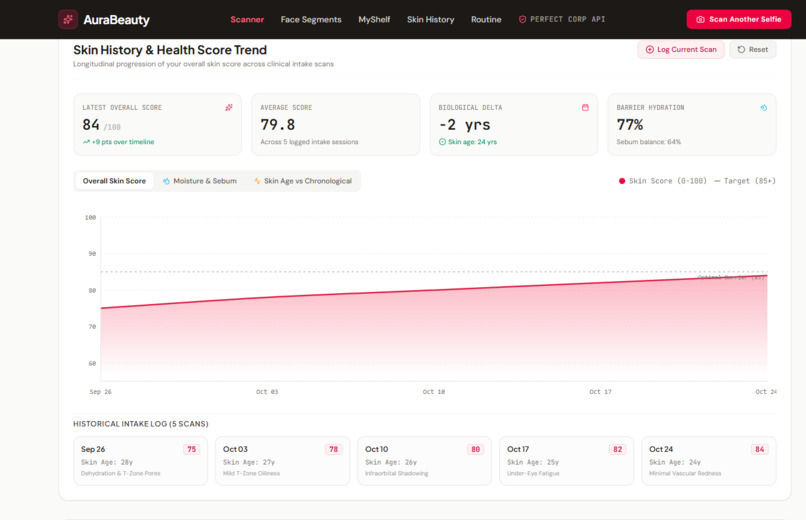
Task: Click score badge 80 on Oct 10
Action: point(475,449)
